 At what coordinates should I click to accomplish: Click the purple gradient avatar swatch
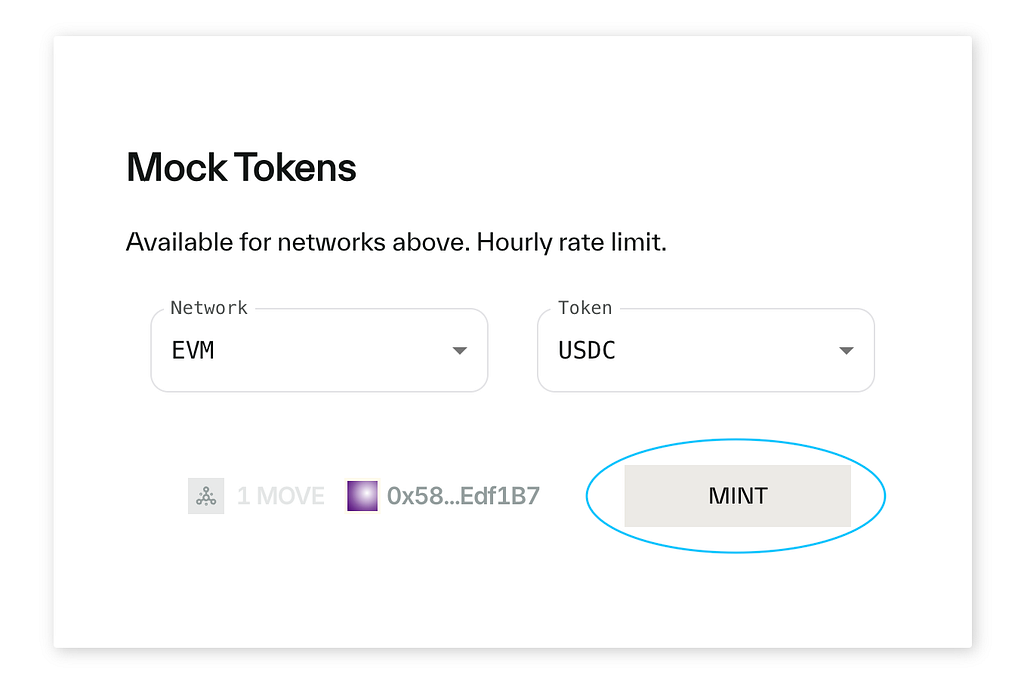[x=362, y=496]
